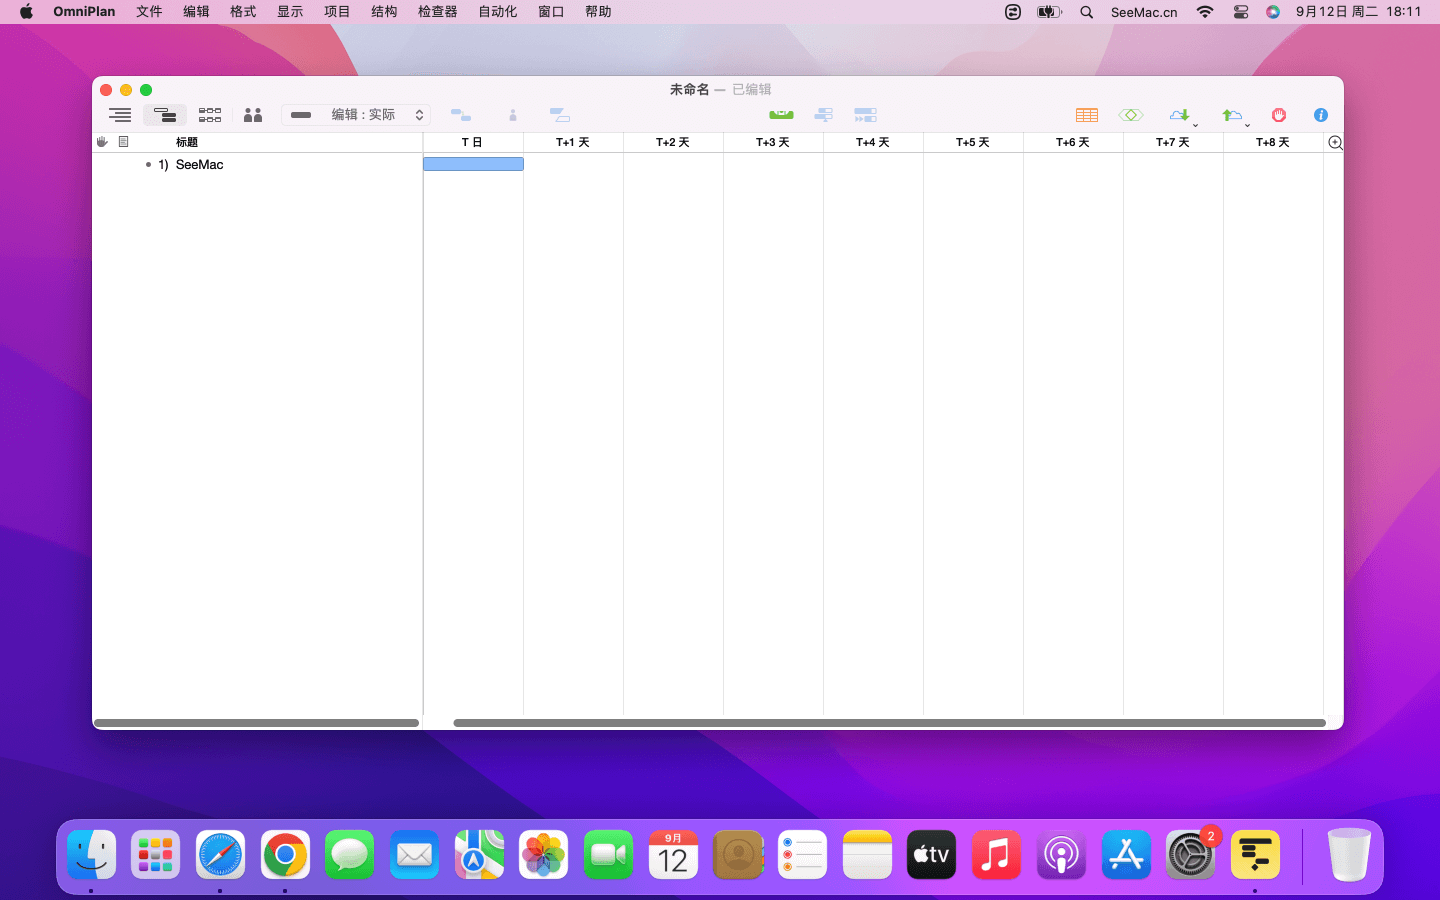1440x900 pixels.
Task: Select the SeeMac task row
Action: 199,164
